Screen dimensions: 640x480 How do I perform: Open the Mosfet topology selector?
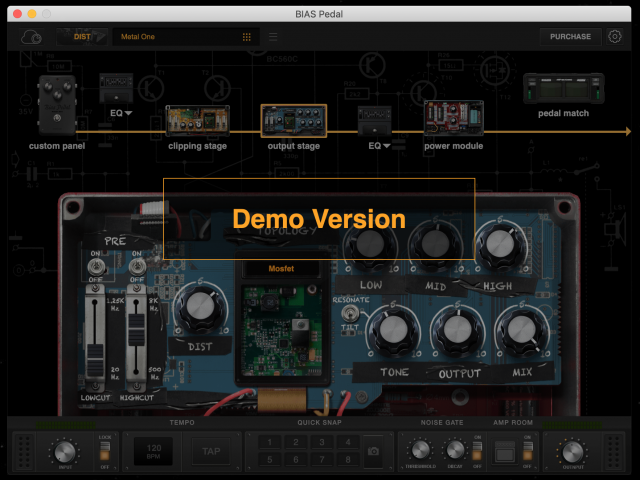[281, 269]
